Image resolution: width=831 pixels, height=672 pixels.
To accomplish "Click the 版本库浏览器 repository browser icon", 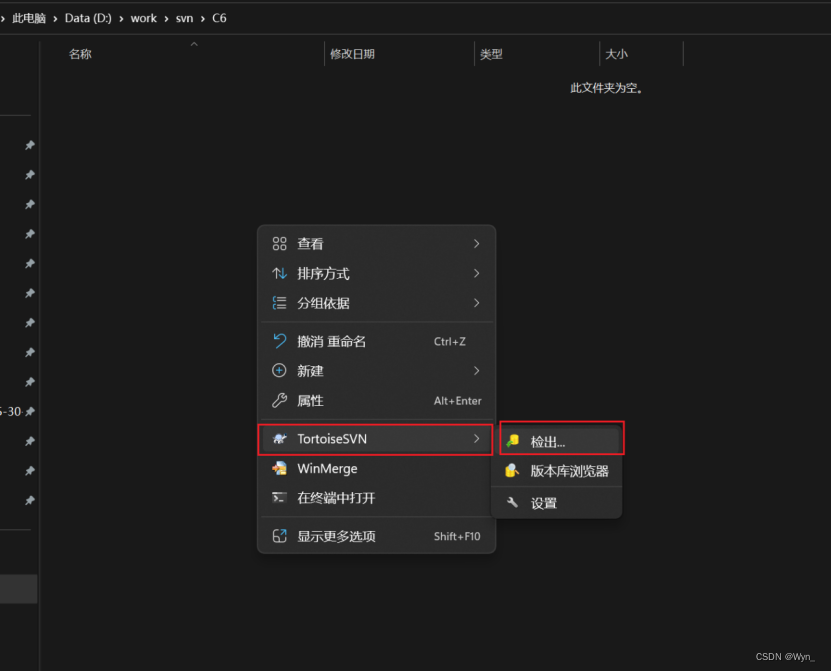I will [x=513, y=470].
